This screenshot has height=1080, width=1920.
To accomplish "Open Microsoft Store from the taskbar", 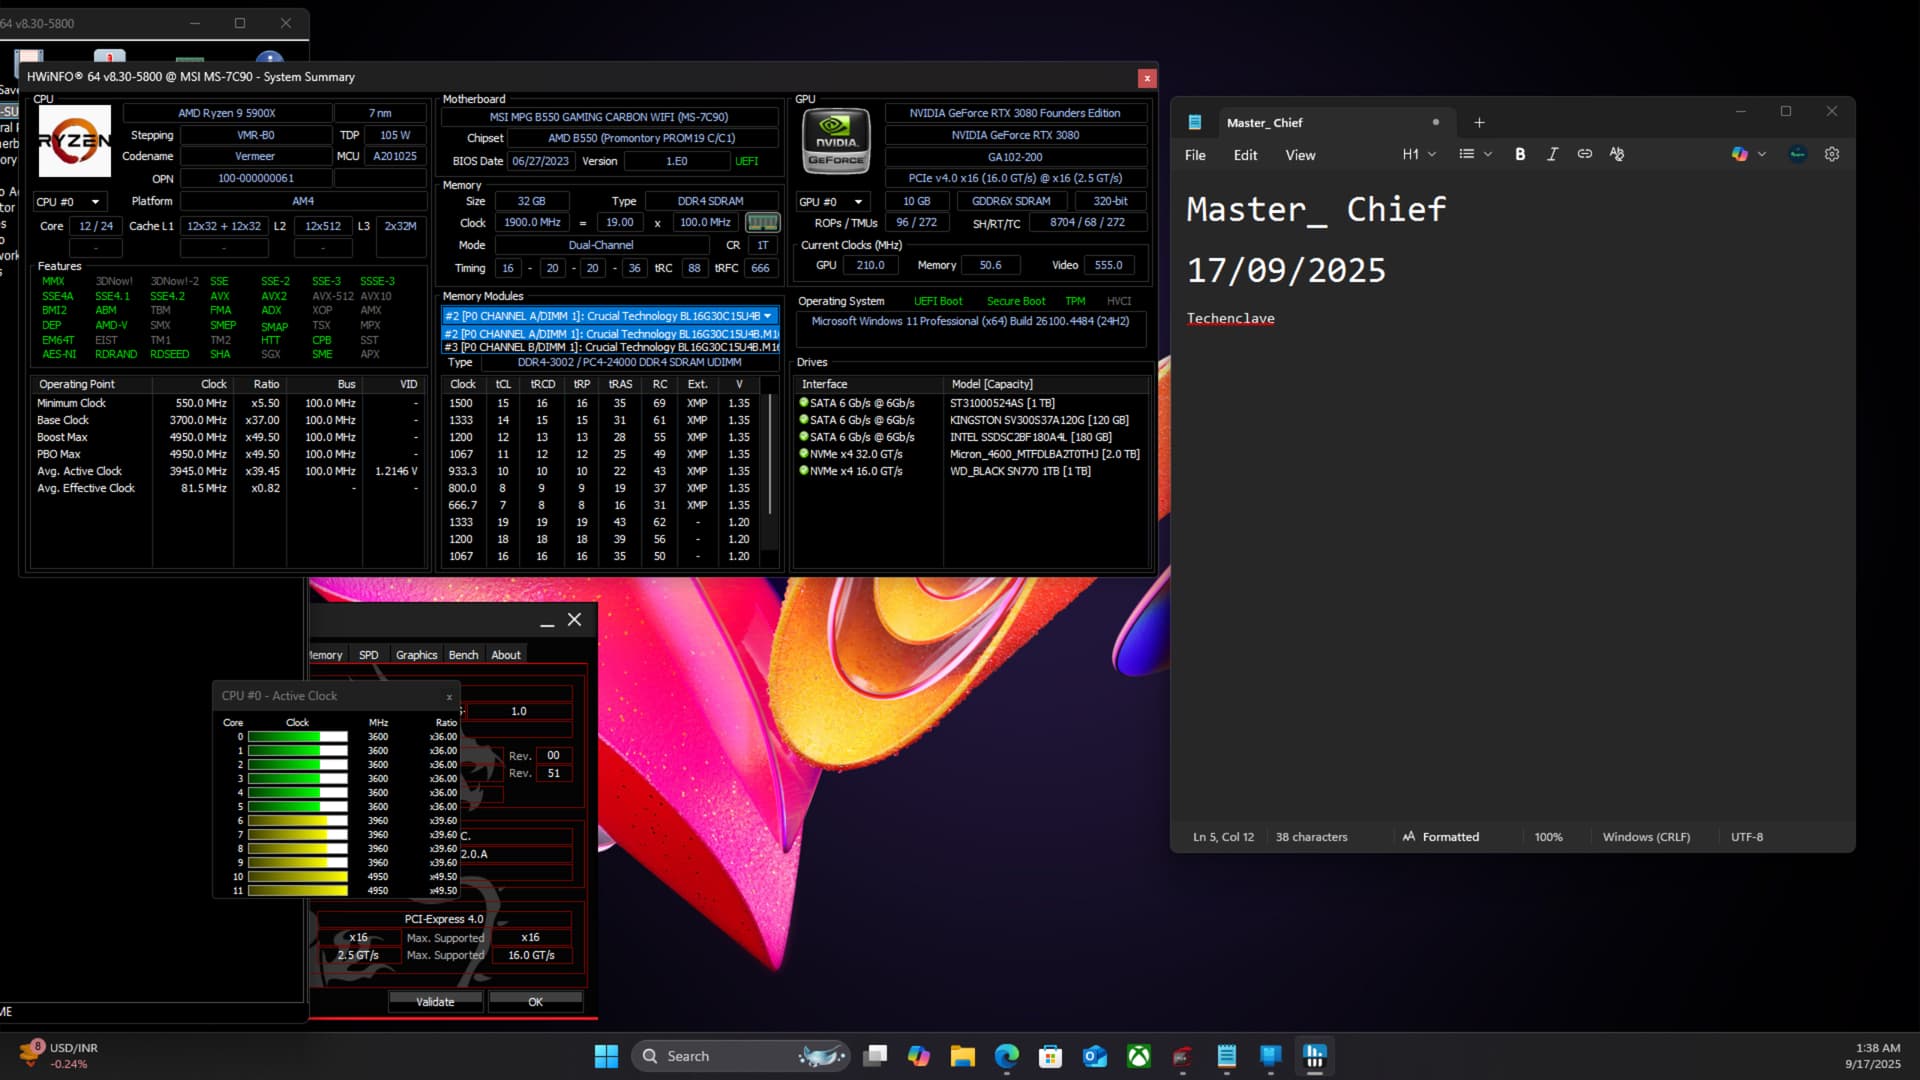I will pyautogui.click(x=1051, y=1056).
